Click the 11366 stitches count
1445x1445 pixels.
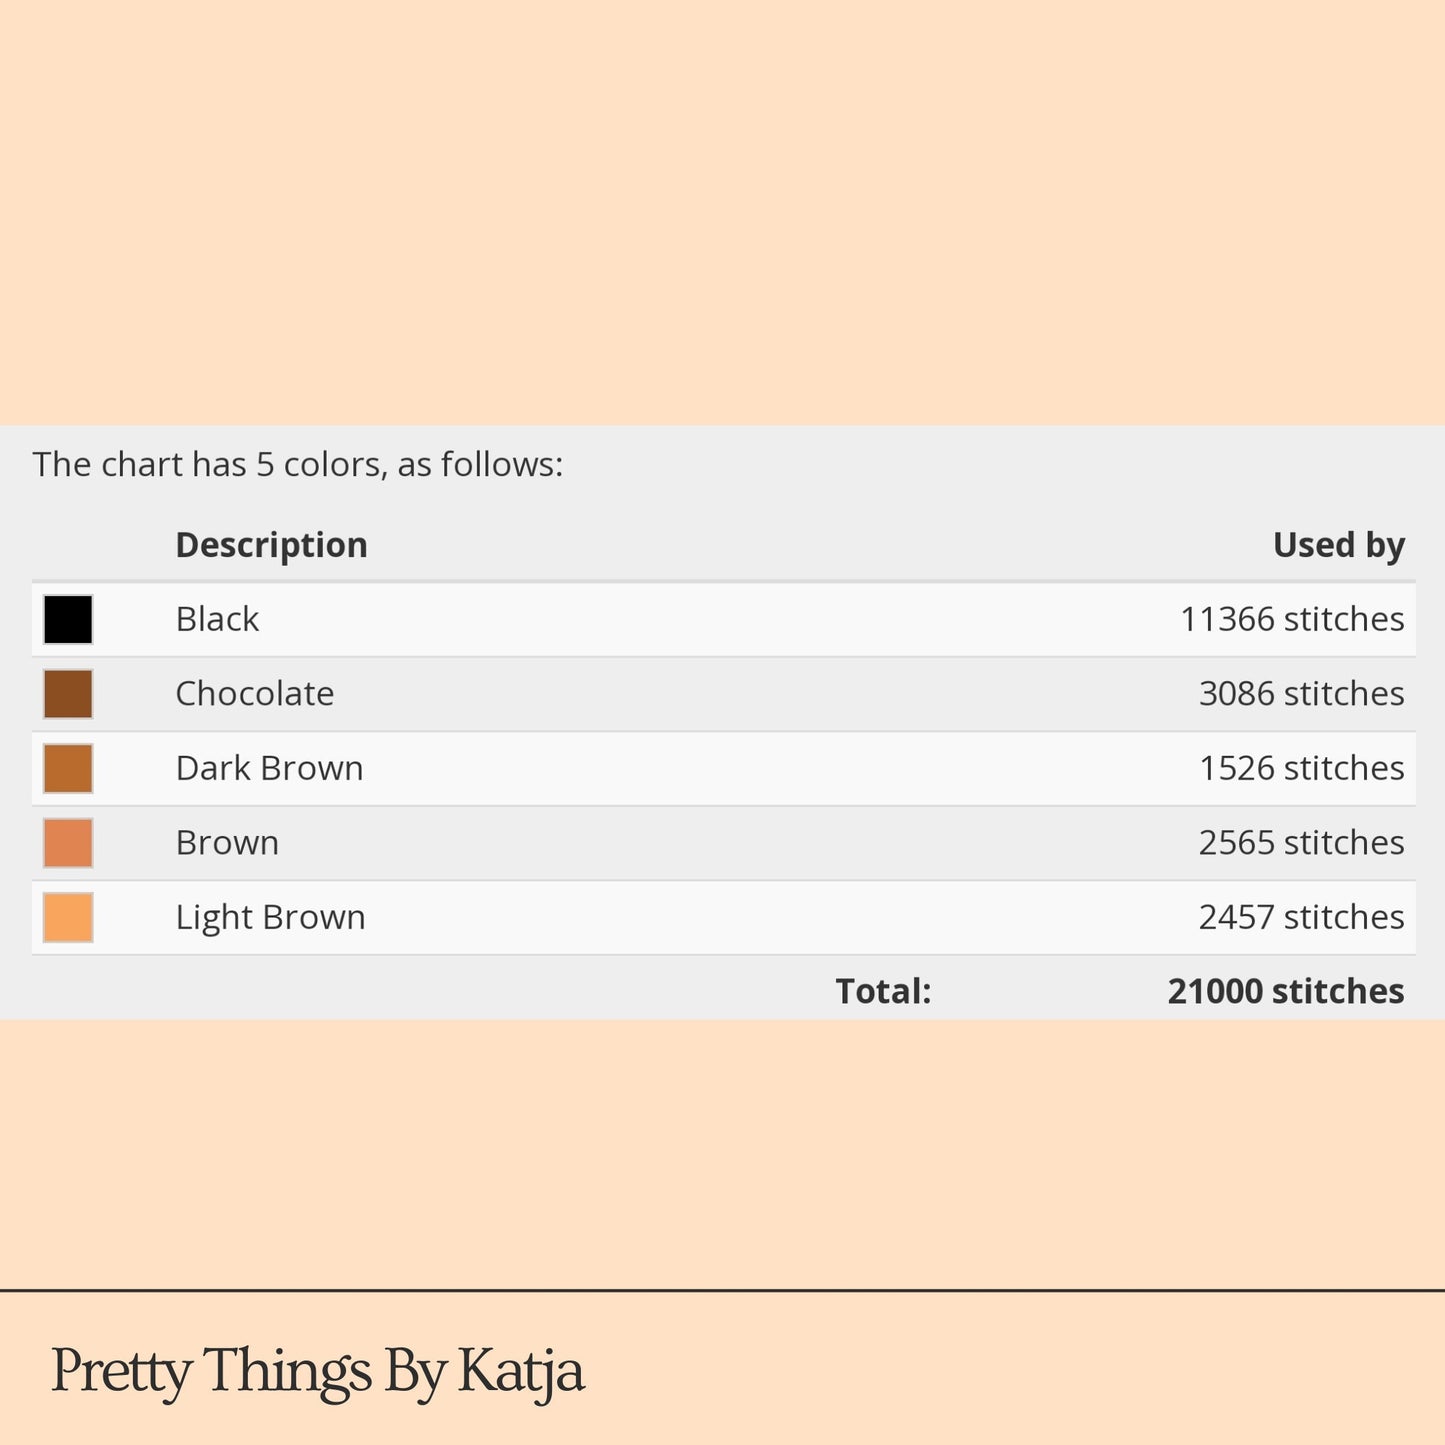pyautogui.click(x=1292, y=619)
